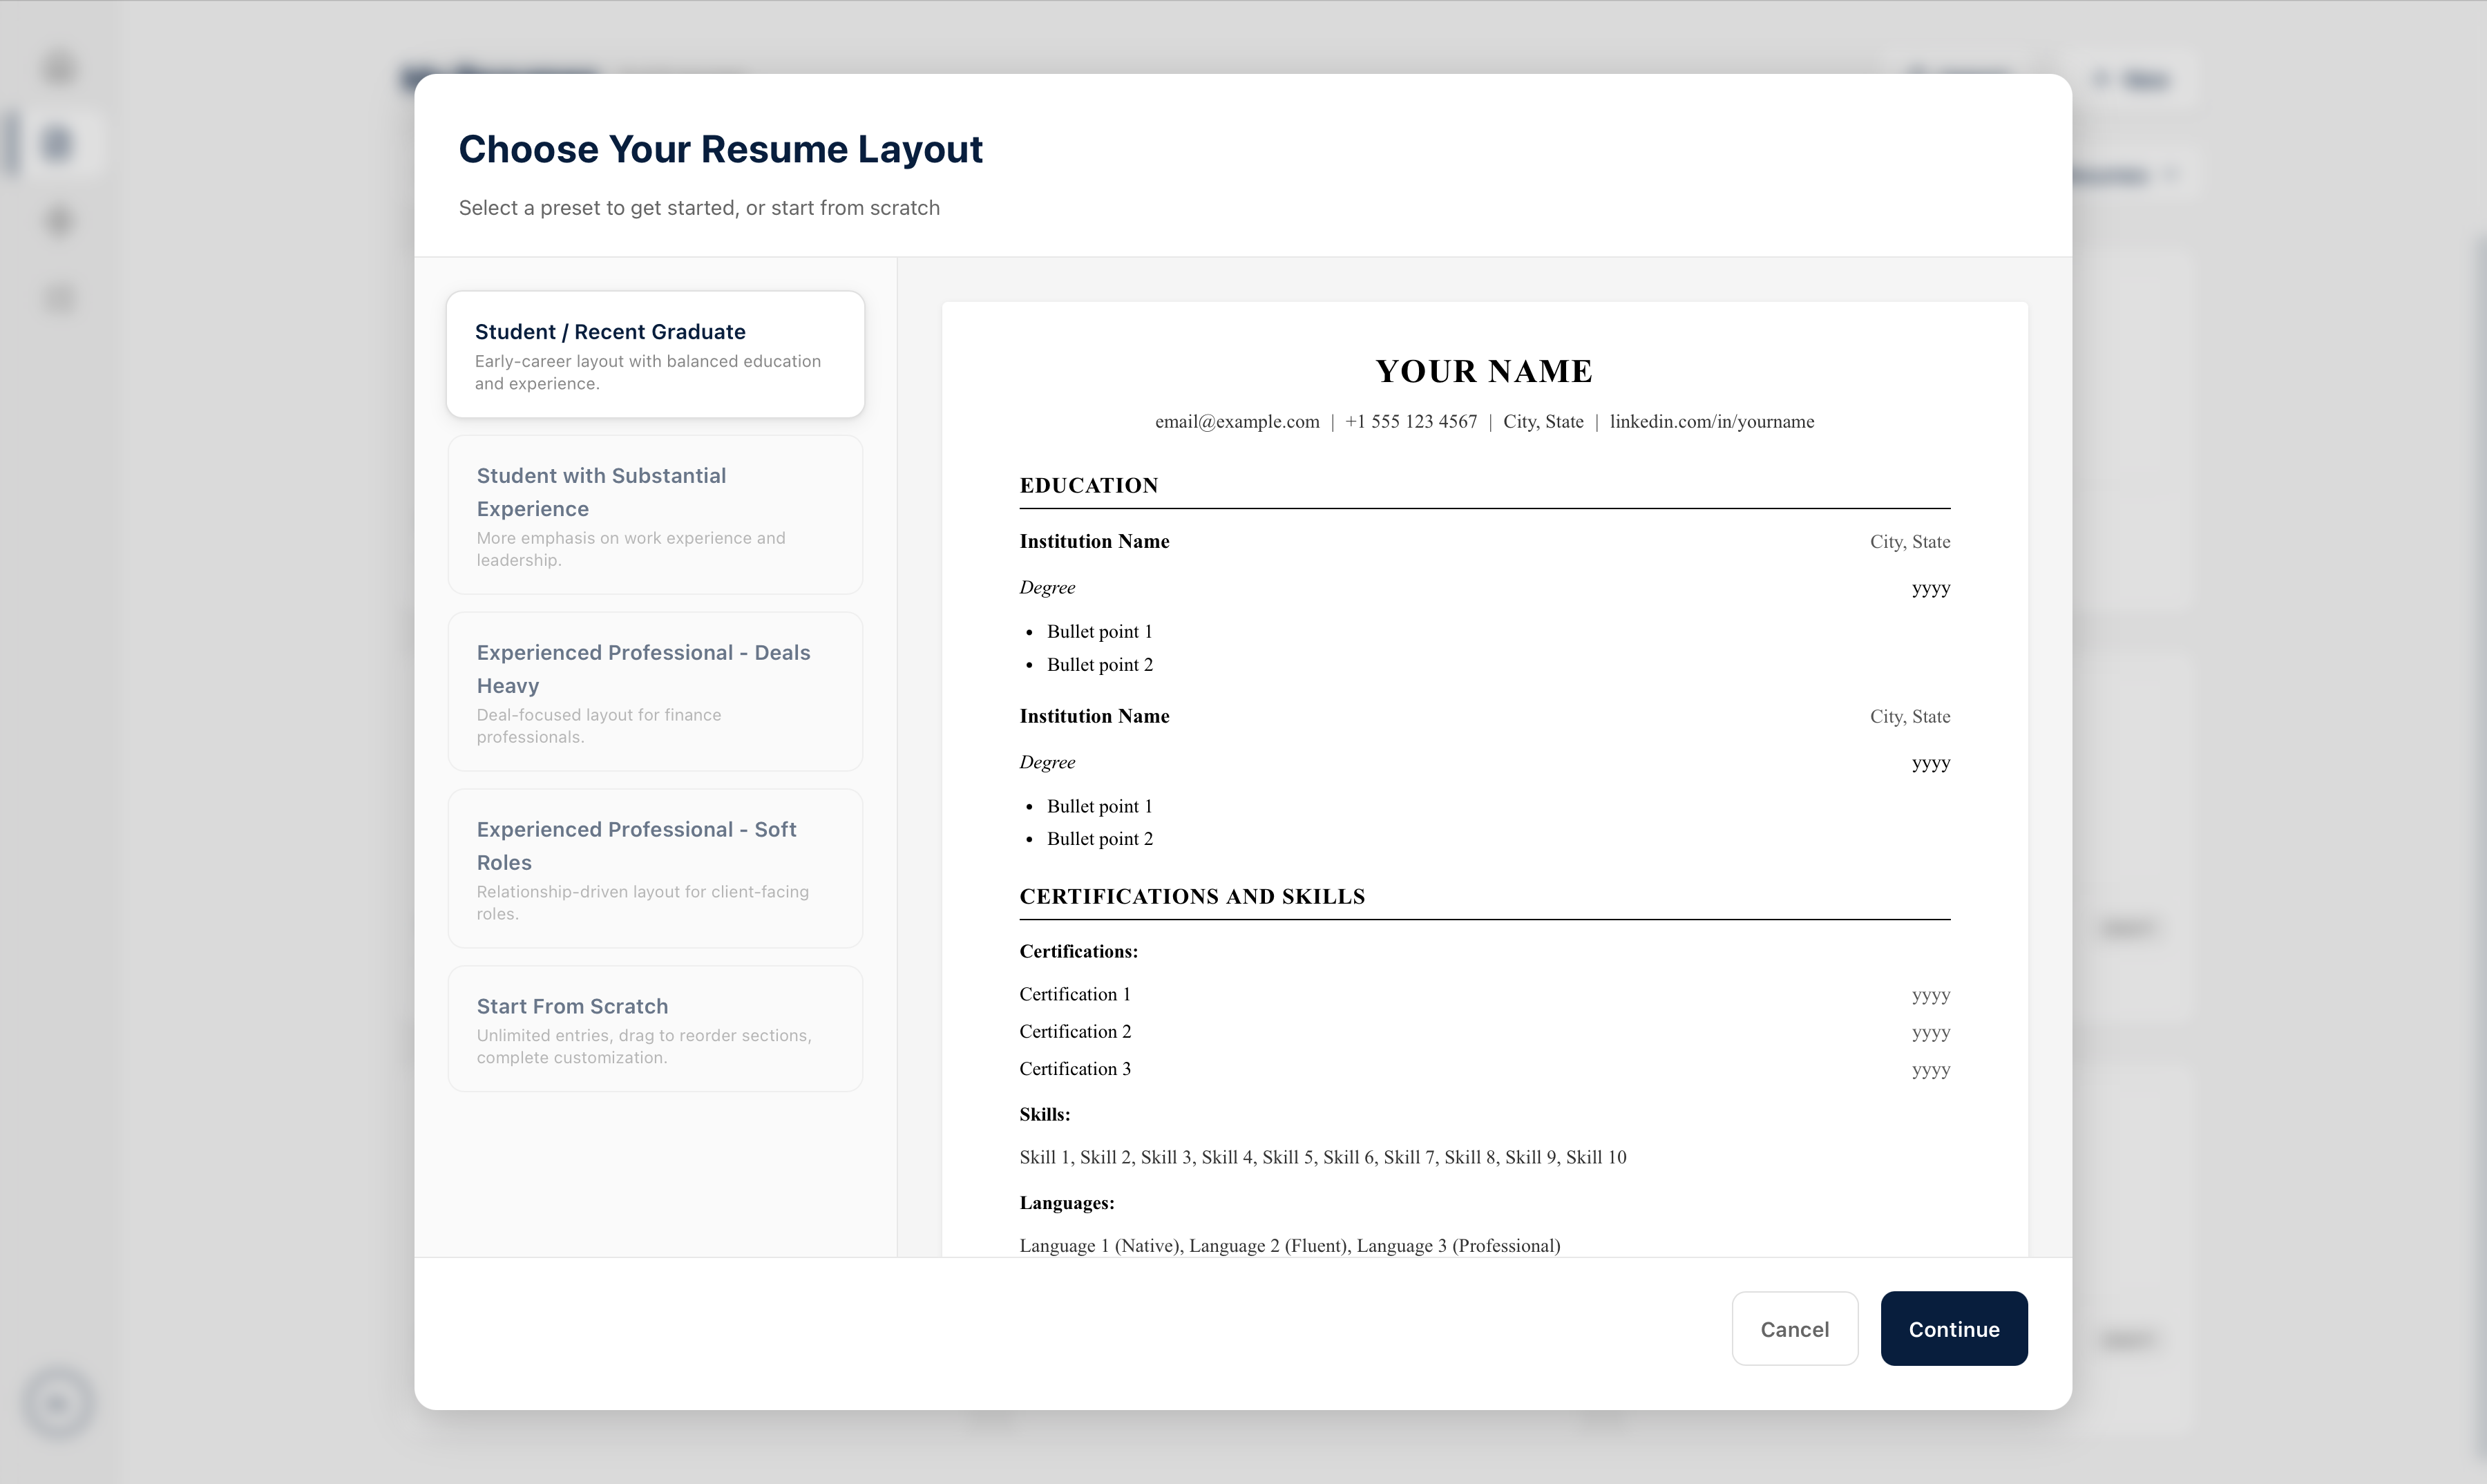Screen dimensions: 2487x1484
Task: Choose Student with Substantial Experience preset
Action: click(x=655, y=515)
